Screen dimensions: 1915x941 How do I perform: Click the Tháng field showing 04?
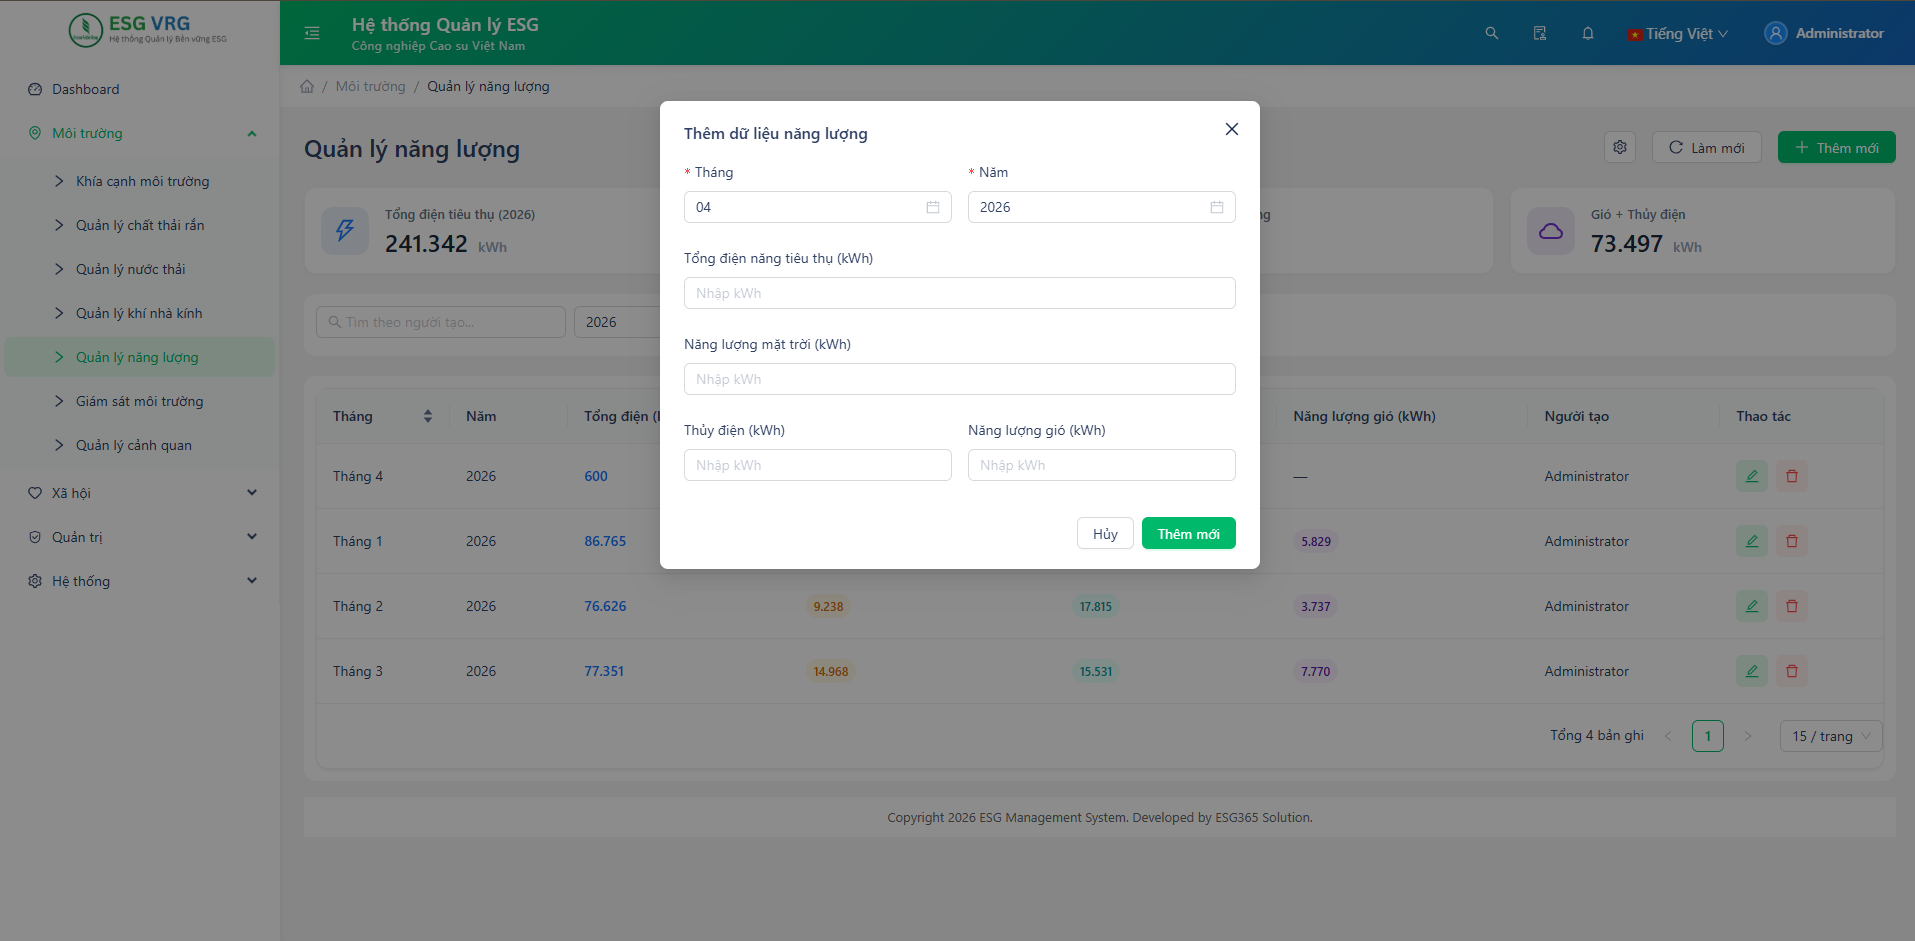[x=818, y=207]
